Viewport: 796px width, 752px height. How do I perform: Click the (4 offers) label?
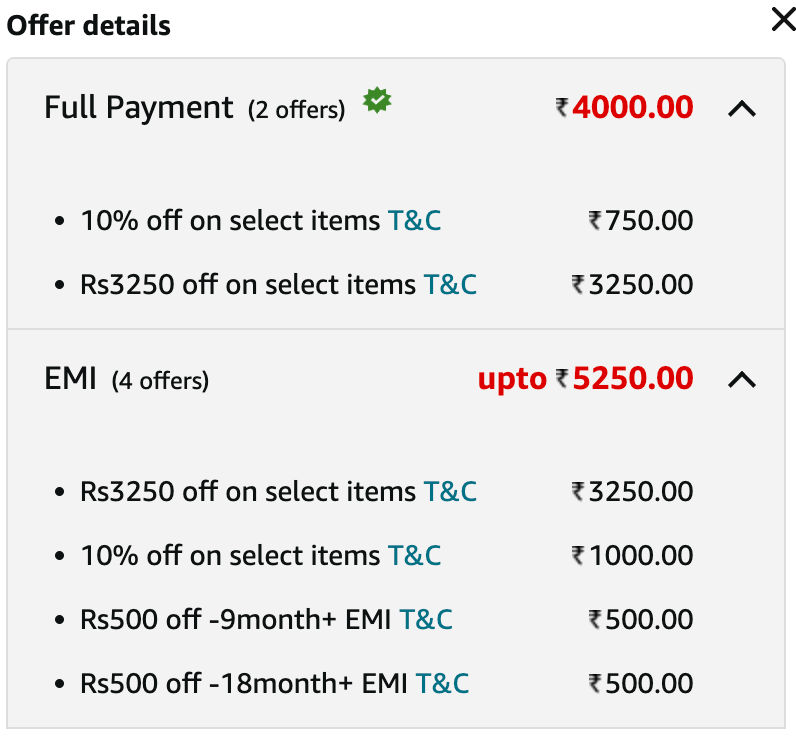click(160, 381)
